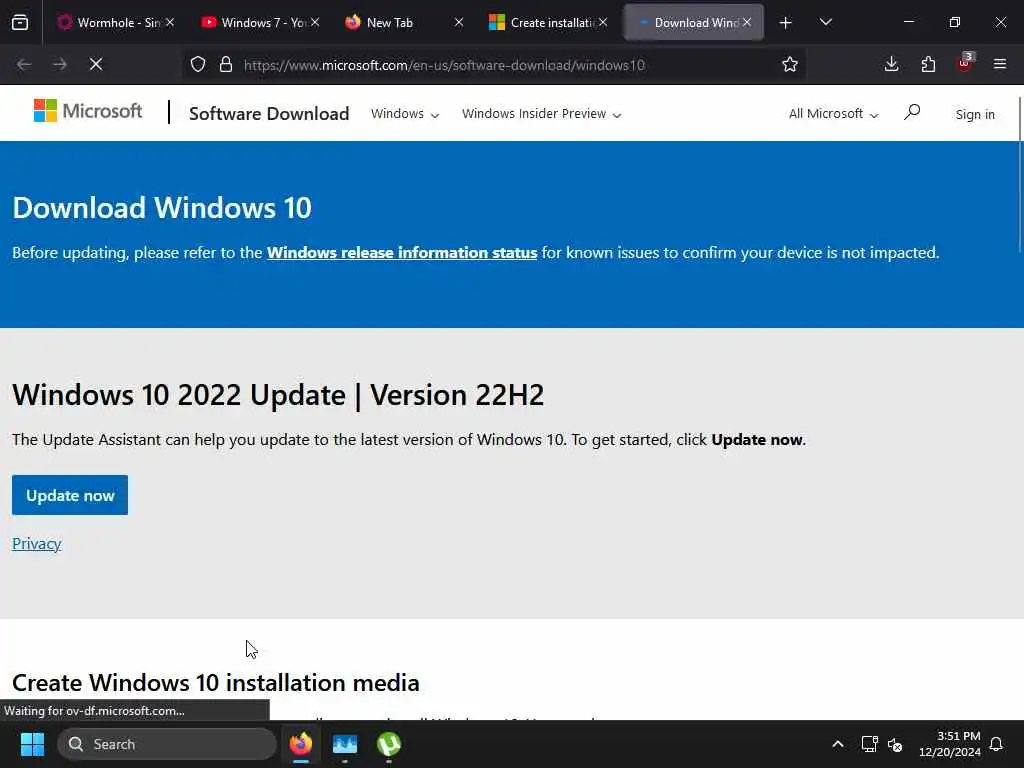Open the blue monitor app in taskbar
This screenshot has width=1024, height=768.
[x=345, y=744]
